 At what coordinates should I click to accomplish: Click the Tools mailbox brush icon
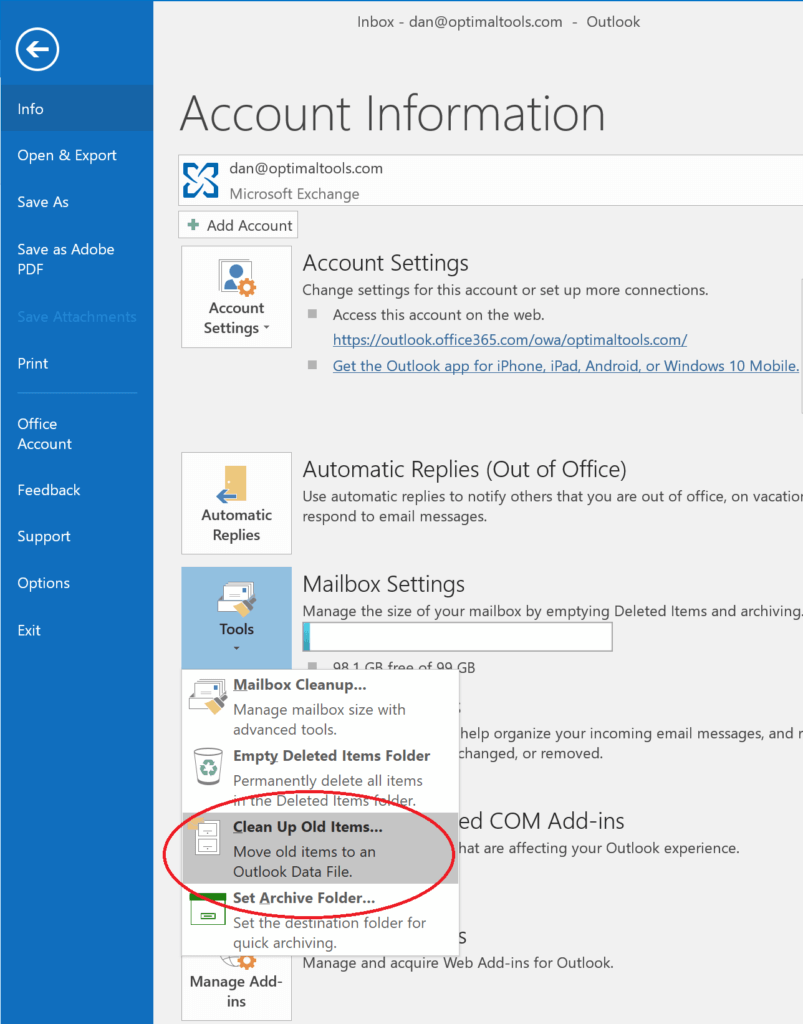tap(236, 598)
